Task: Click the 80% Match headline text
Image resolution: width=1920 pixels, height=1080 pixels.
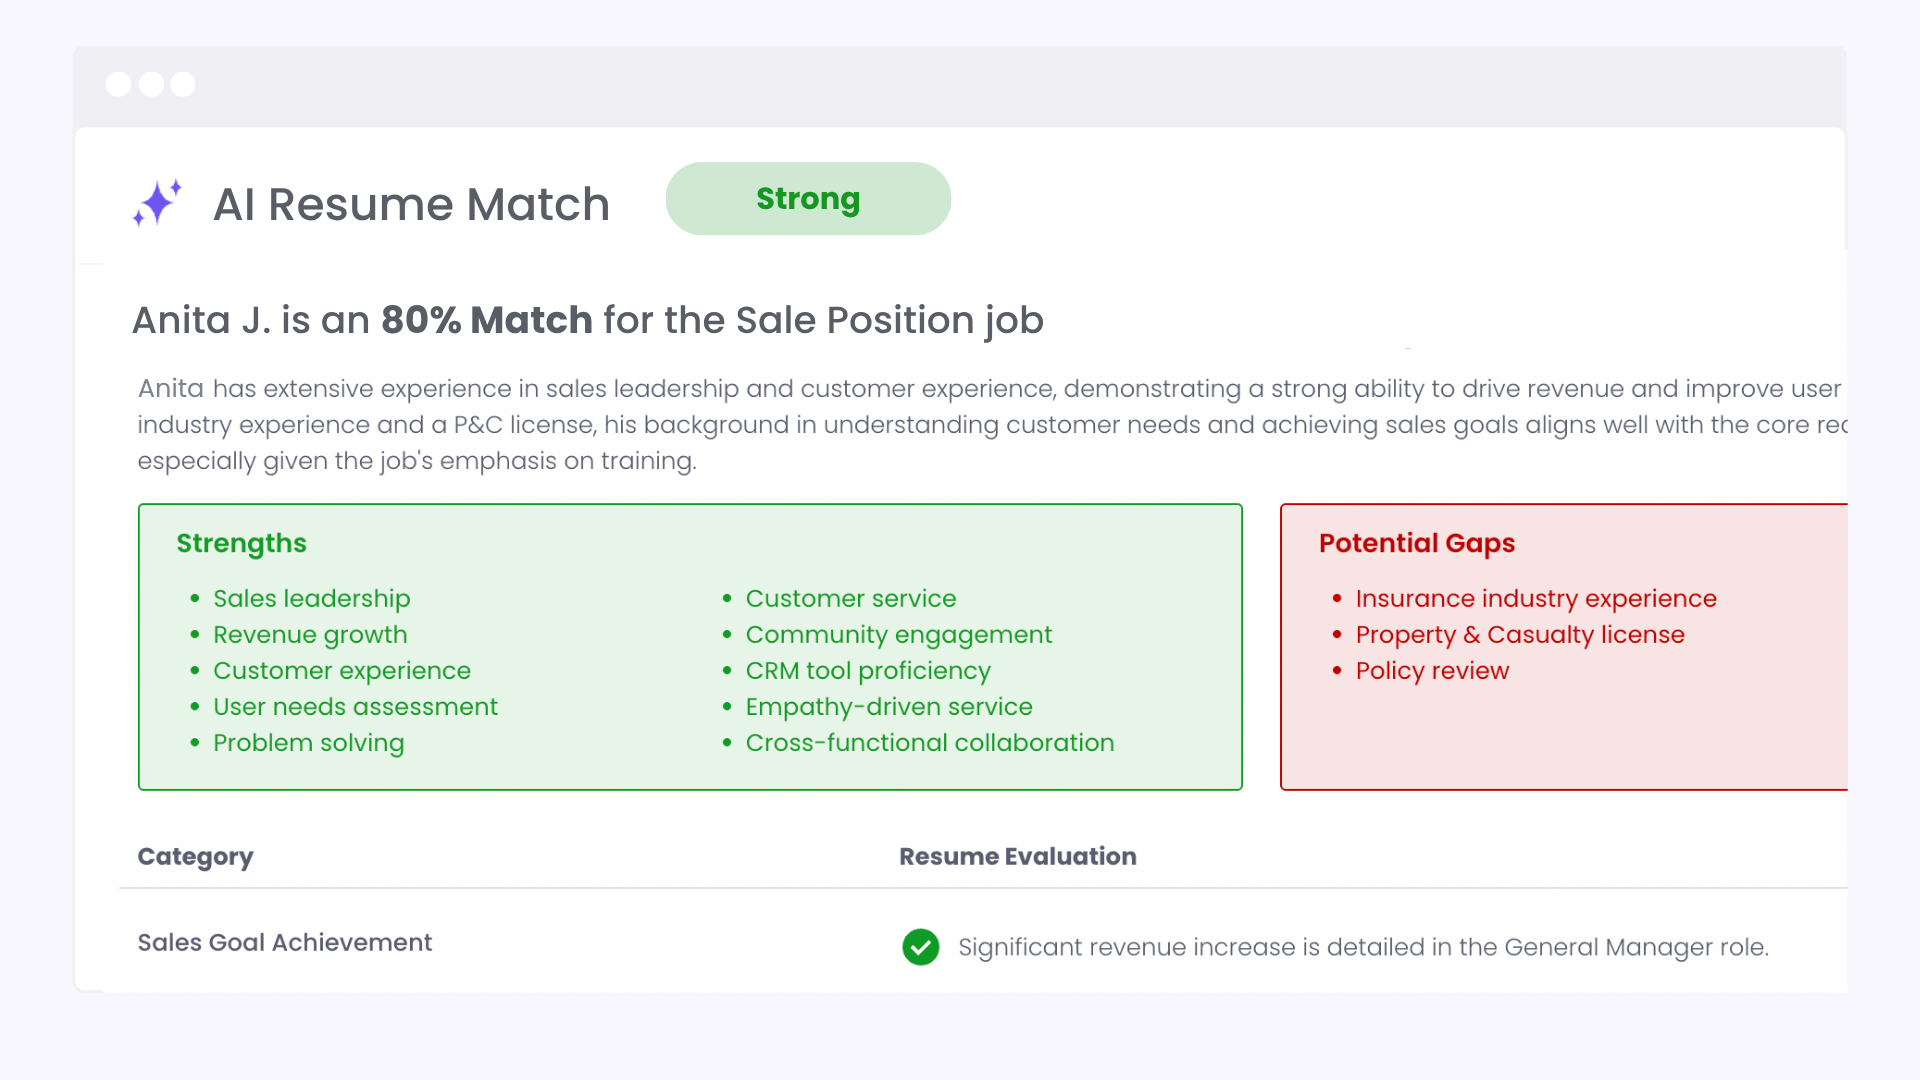Action: click(486, 321)
